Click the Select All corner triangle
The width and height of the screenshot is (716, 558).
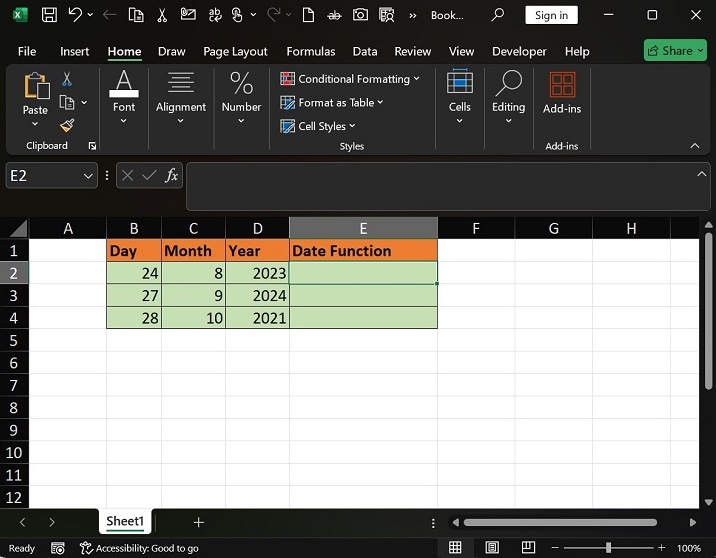(18, 228)
